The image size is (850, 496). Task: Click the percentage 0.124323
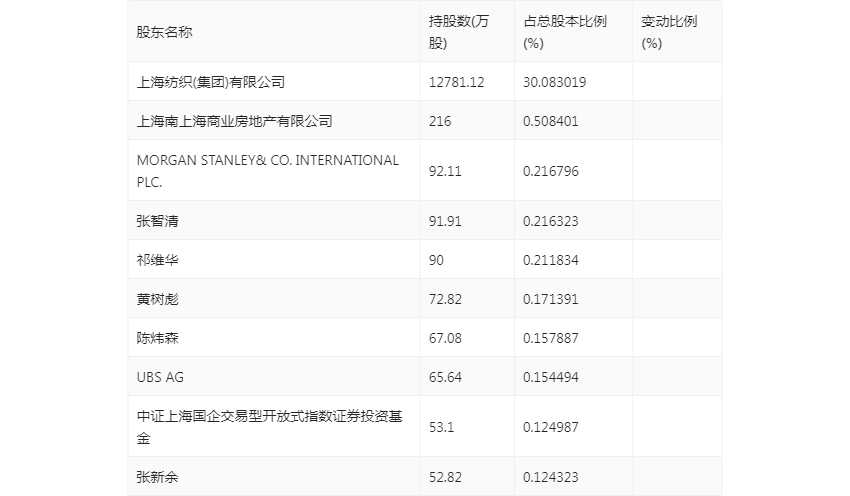pyautogui.click(x=551, y=477)
